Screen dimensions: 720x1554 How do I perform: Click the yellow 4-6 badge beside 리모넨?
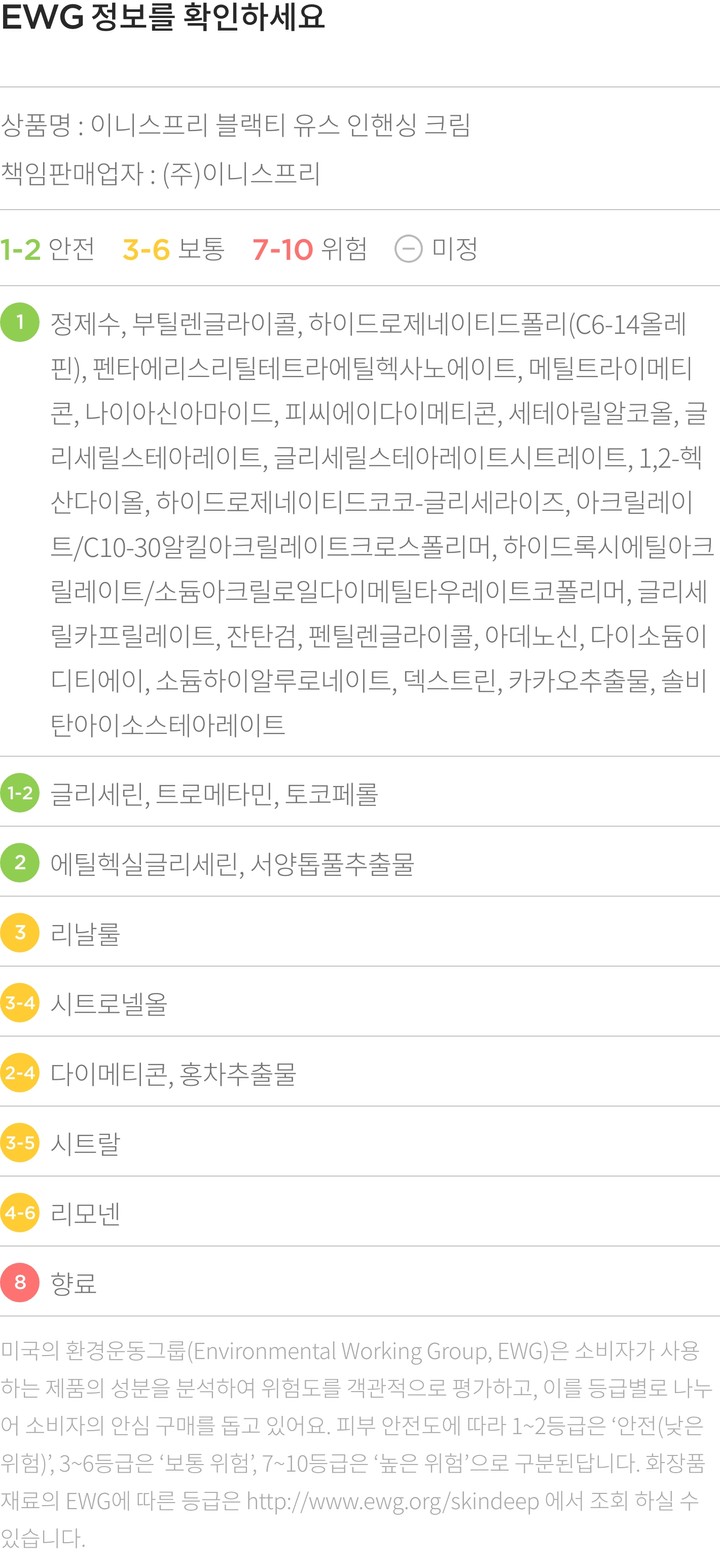pyautogui.click(x=20, y=1214)
